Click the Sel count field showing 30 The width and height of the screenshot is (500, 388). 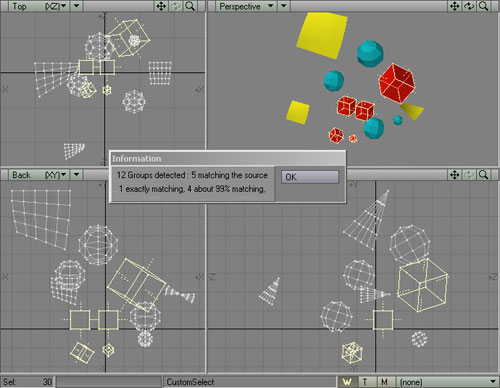coord(27,382)
